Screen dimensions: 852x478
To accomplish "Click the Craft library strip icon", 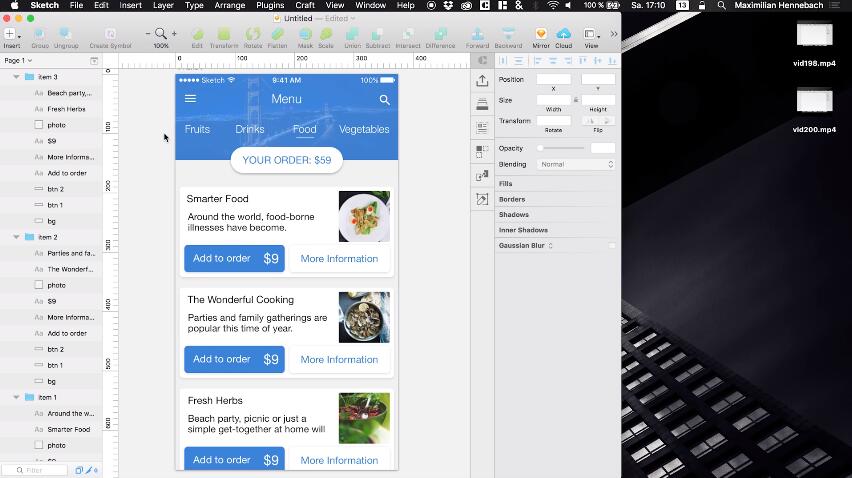I will pos(482,104).
